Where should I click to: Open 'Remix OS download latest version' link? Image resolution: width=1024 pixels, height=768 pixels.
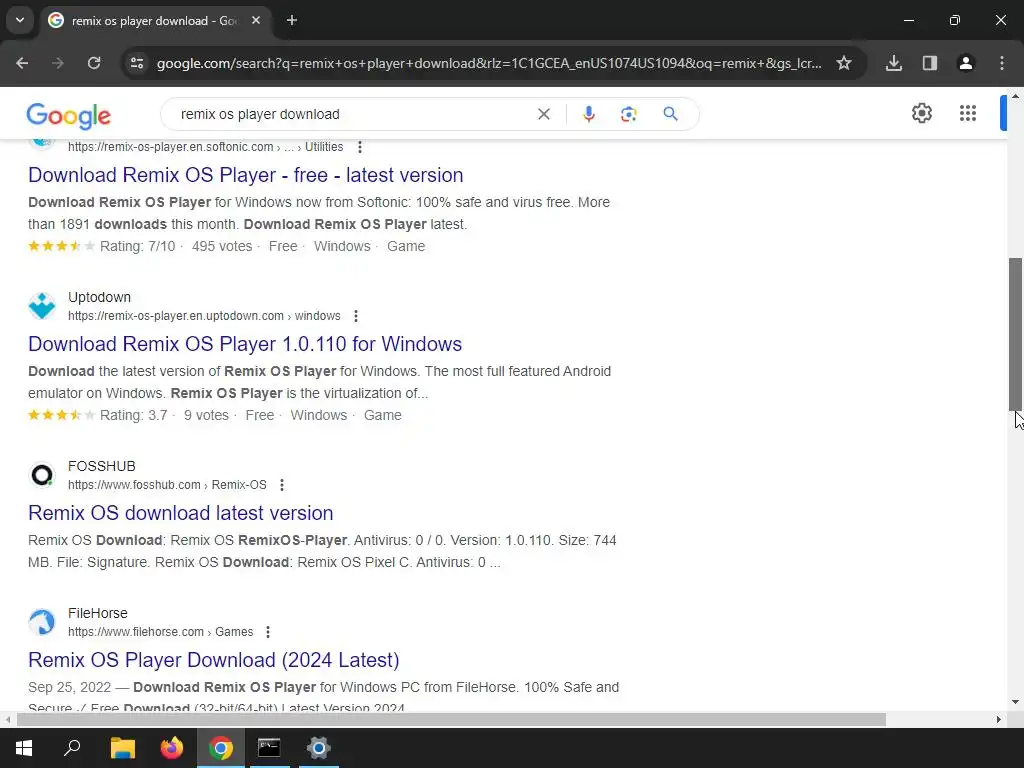pyautogui.click(x=181, y=513)
